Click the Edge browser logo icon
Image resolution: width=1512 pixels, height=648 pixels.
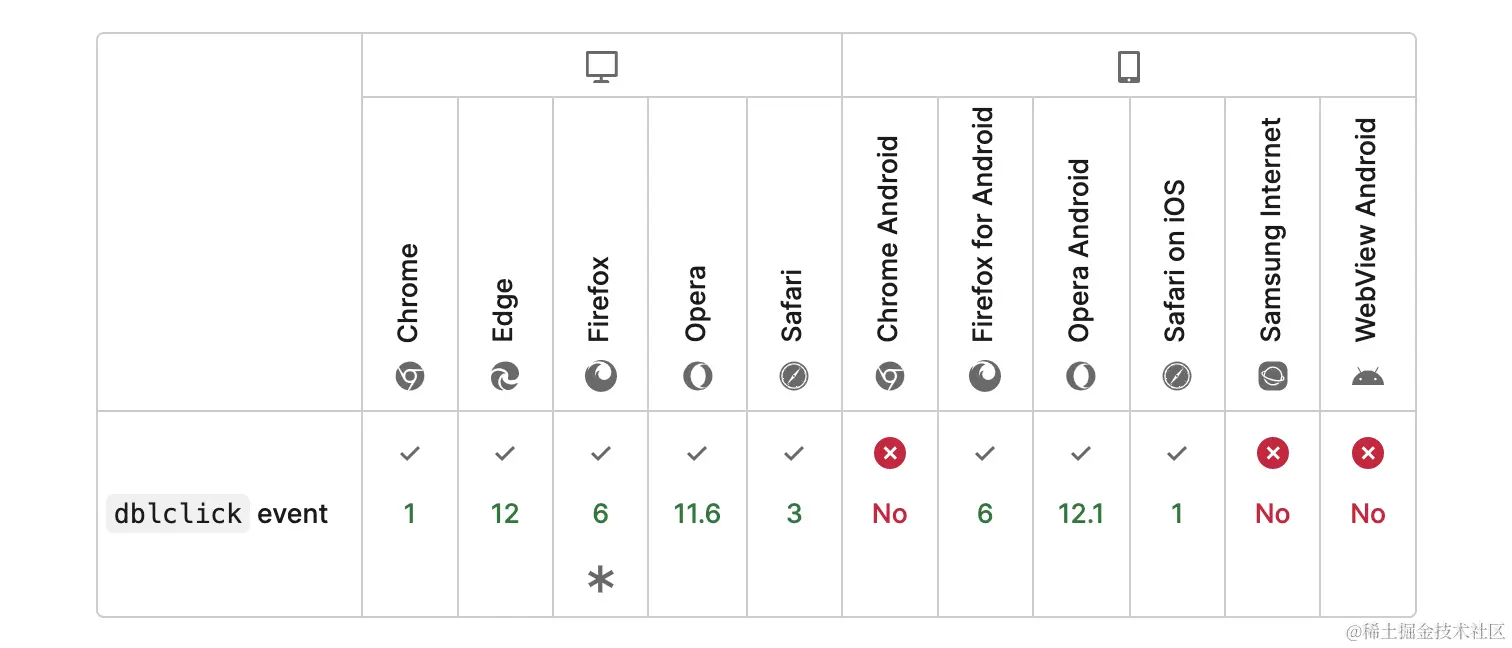pyautogui.click(x=505, y=377)
